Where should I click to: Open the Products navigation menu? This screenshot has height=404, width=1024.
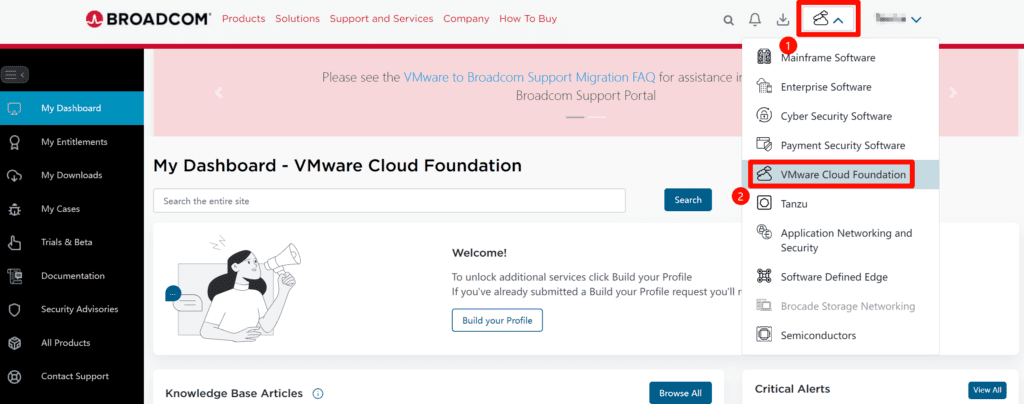tap(243, 19)
